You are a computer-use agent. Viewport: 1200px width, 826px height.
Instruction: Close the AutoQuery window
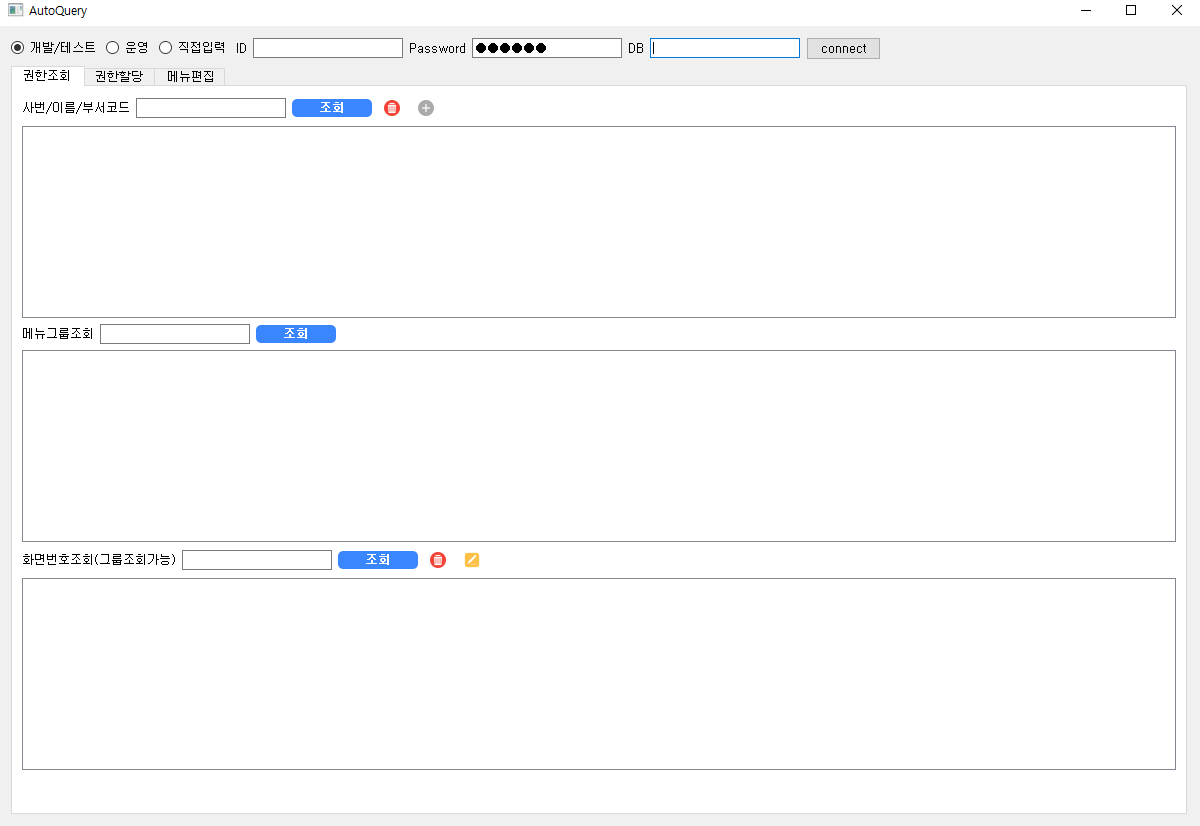click(x=1177, y=10)
